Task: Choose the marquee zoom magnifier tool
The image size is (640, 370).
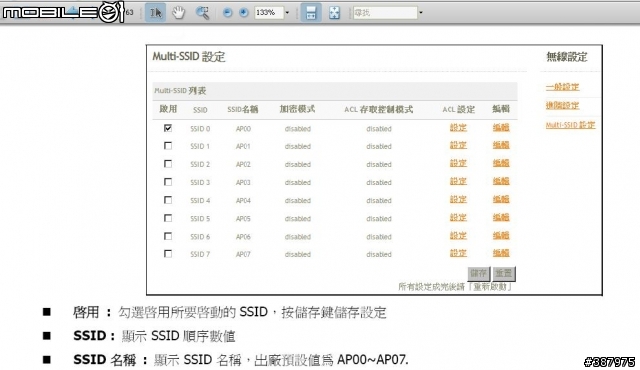Action: [202, 13]
